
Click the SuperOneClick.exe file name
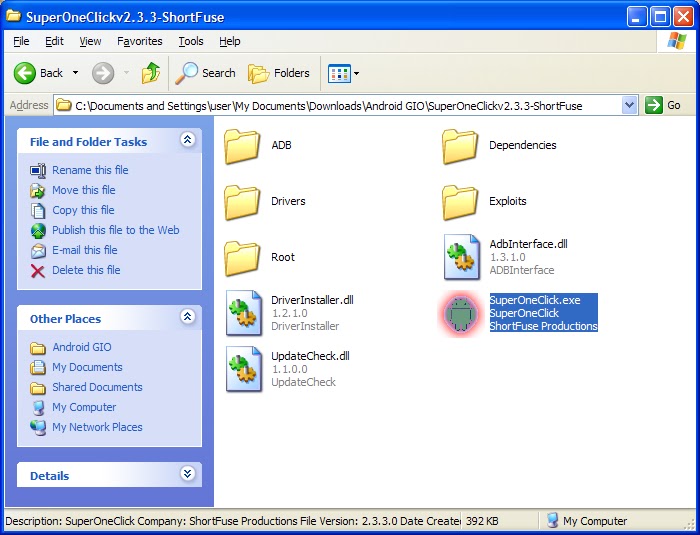click(535, 300)
